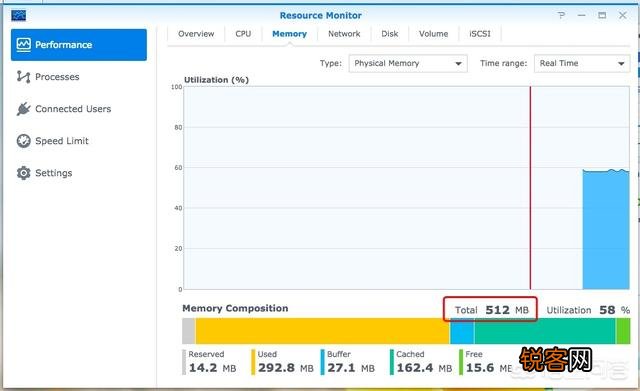
Task: Switch to the Overview tab
Action: [x=196, y=34]
